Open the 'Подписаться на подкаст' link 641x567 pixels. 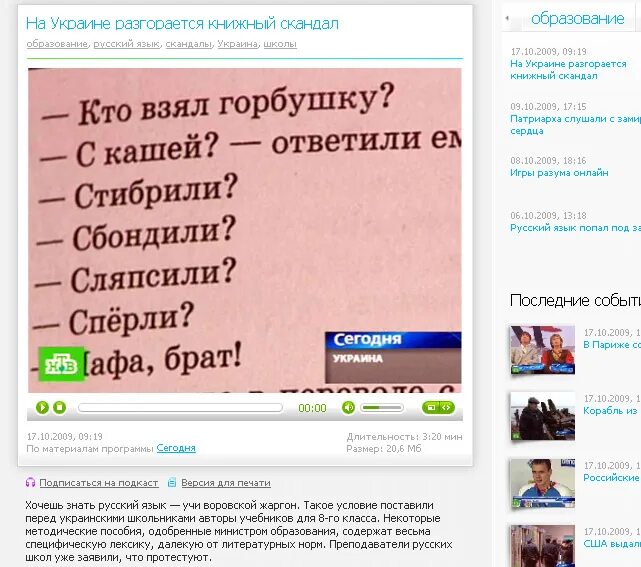[x=99, y=483]
